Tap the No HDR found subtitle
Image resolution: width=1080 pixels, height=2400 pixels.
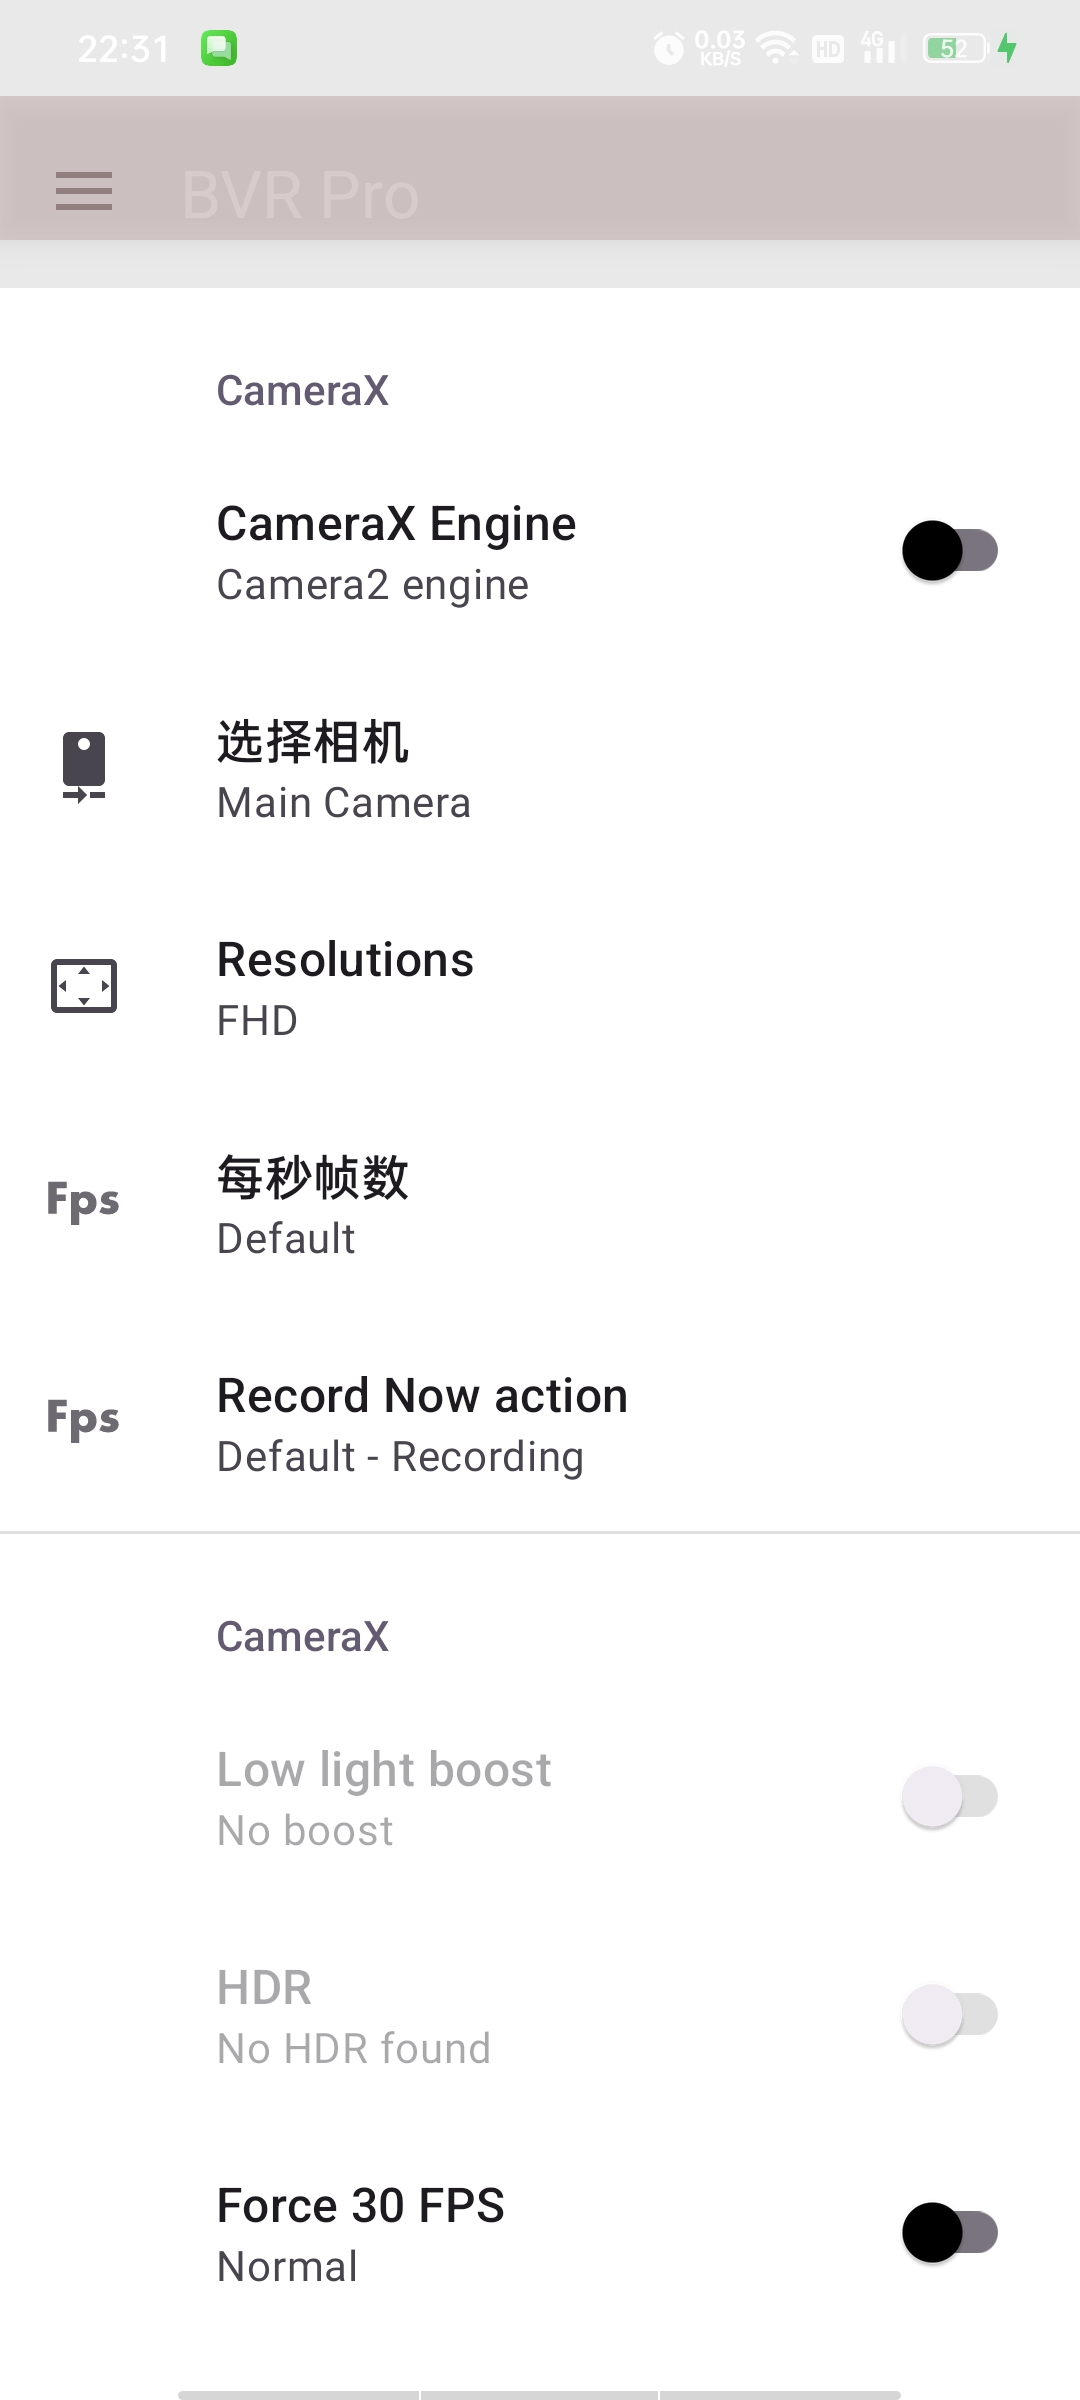pos(354,2048)
